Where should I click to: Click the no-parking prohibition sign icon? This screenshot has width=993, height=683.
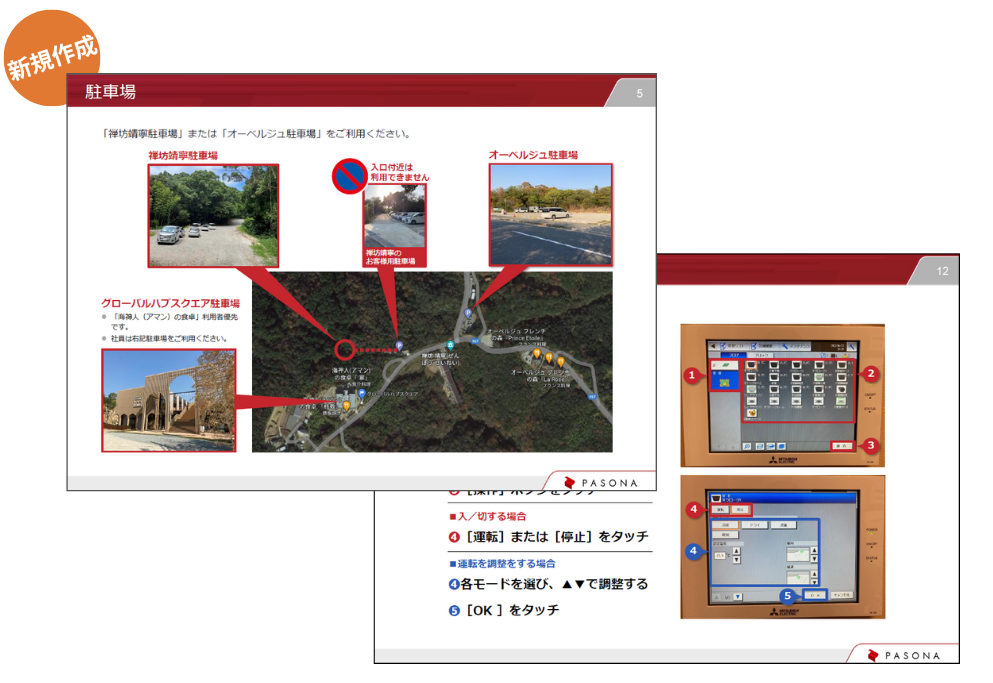tap(351, 178)
